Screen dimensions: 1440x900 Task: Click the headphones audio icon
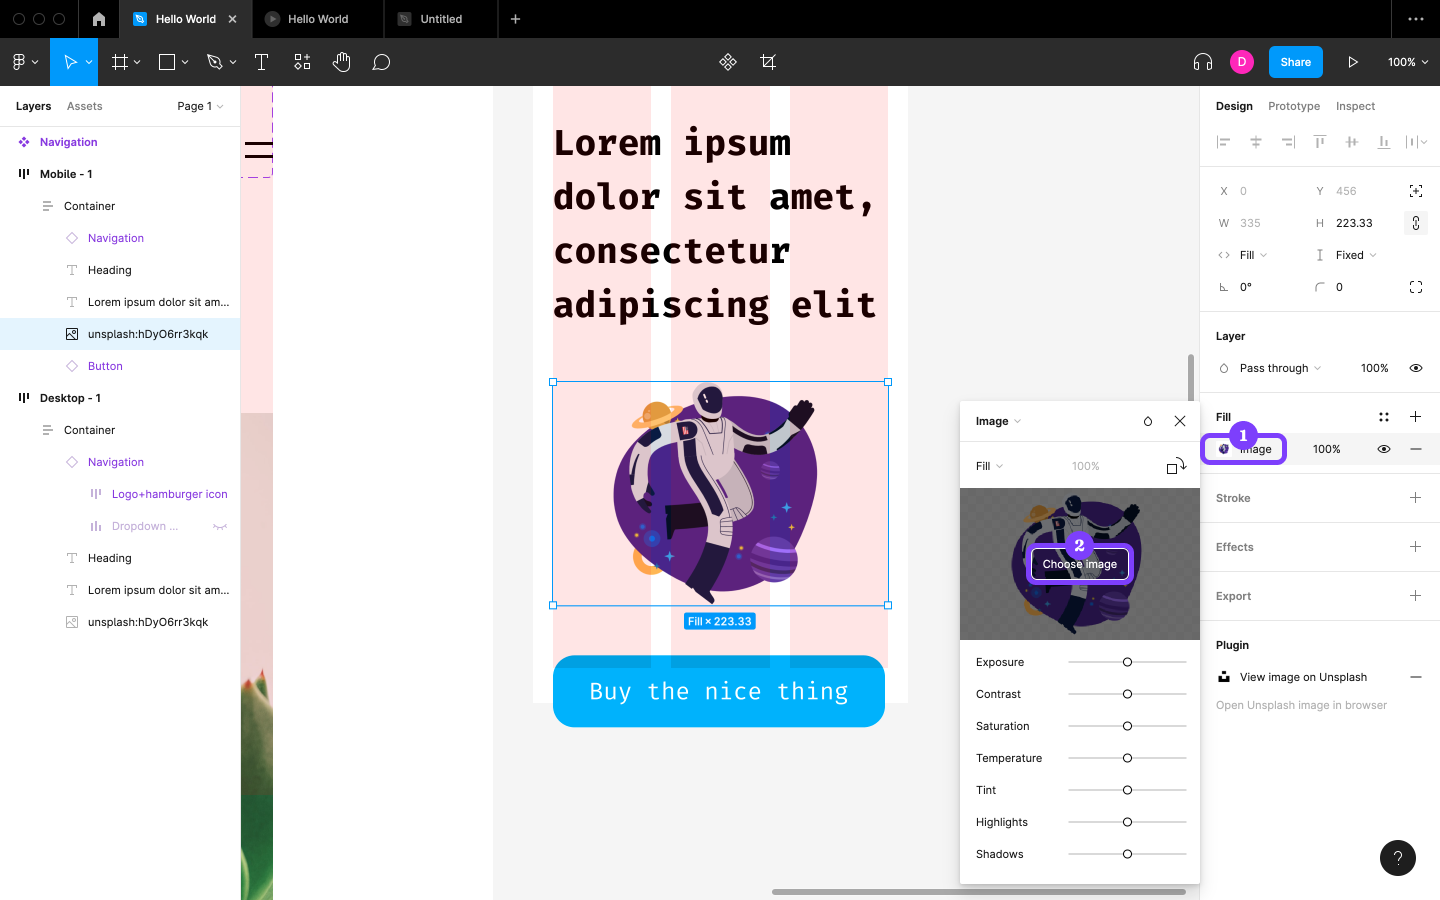[1202, 62]
